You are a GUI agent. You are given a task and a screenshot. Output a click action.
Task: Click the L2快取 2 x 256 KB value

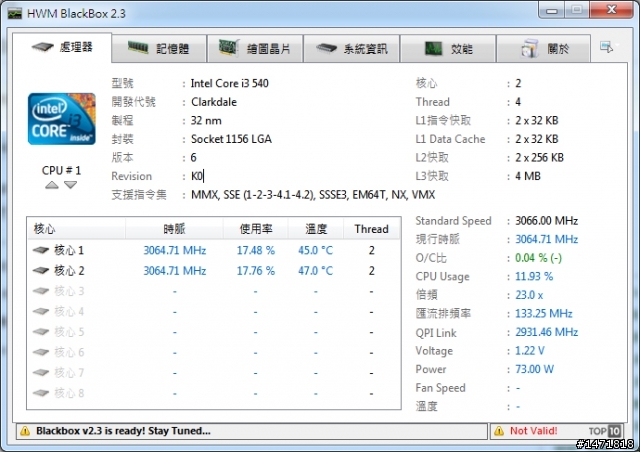tap(539, 157)
